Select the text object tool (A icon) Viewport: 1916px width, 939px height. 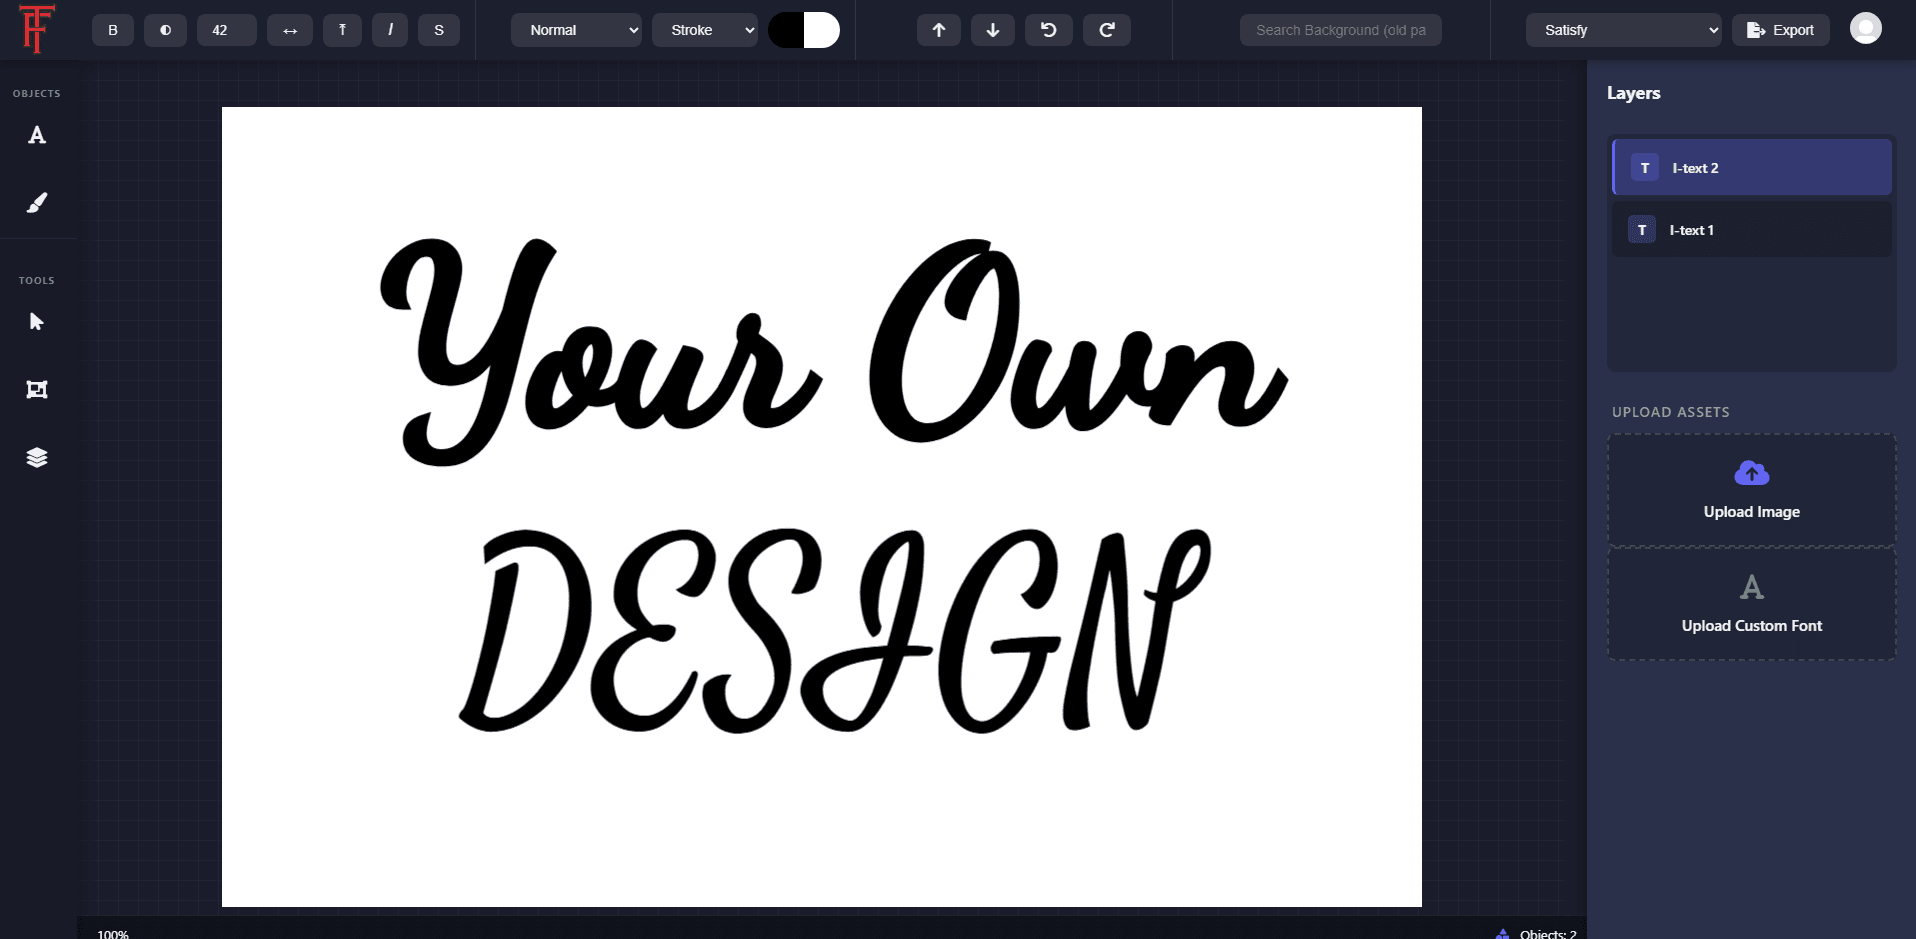pos(37,135)
